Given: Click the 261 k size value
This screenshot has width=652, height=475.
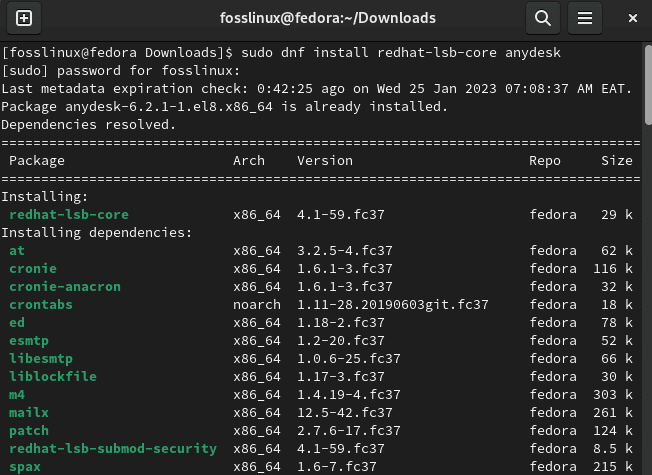Looking at the screenshot, I should pos(612,413).
